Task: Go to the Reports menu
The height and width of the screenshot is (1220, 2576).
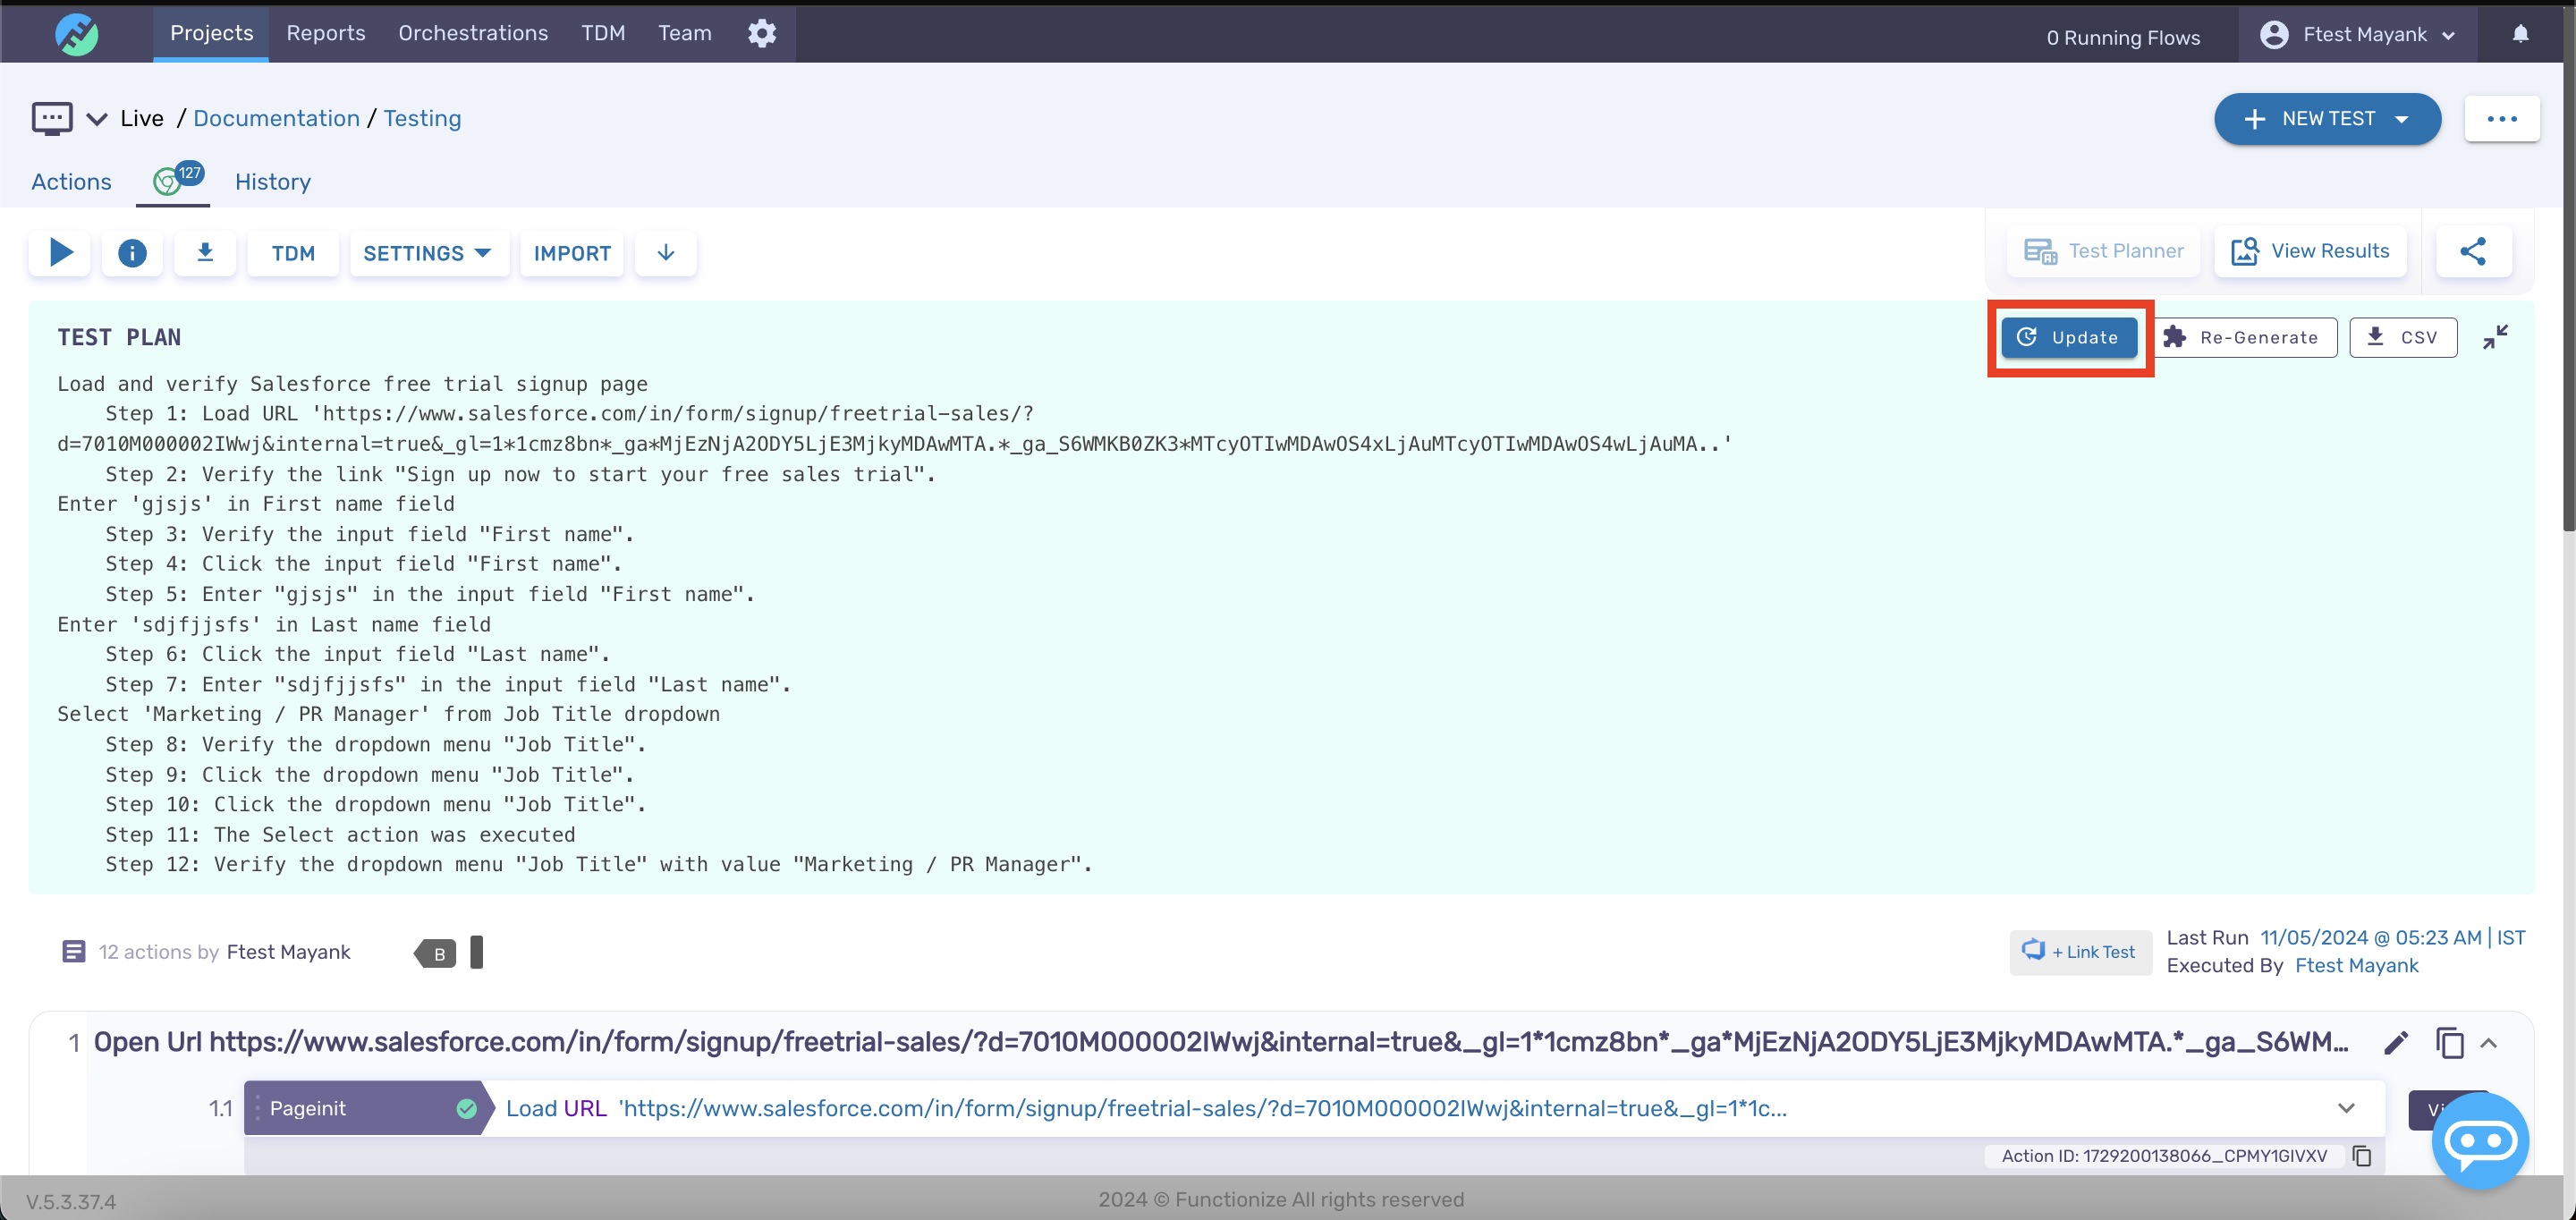Action: point(326,33)
